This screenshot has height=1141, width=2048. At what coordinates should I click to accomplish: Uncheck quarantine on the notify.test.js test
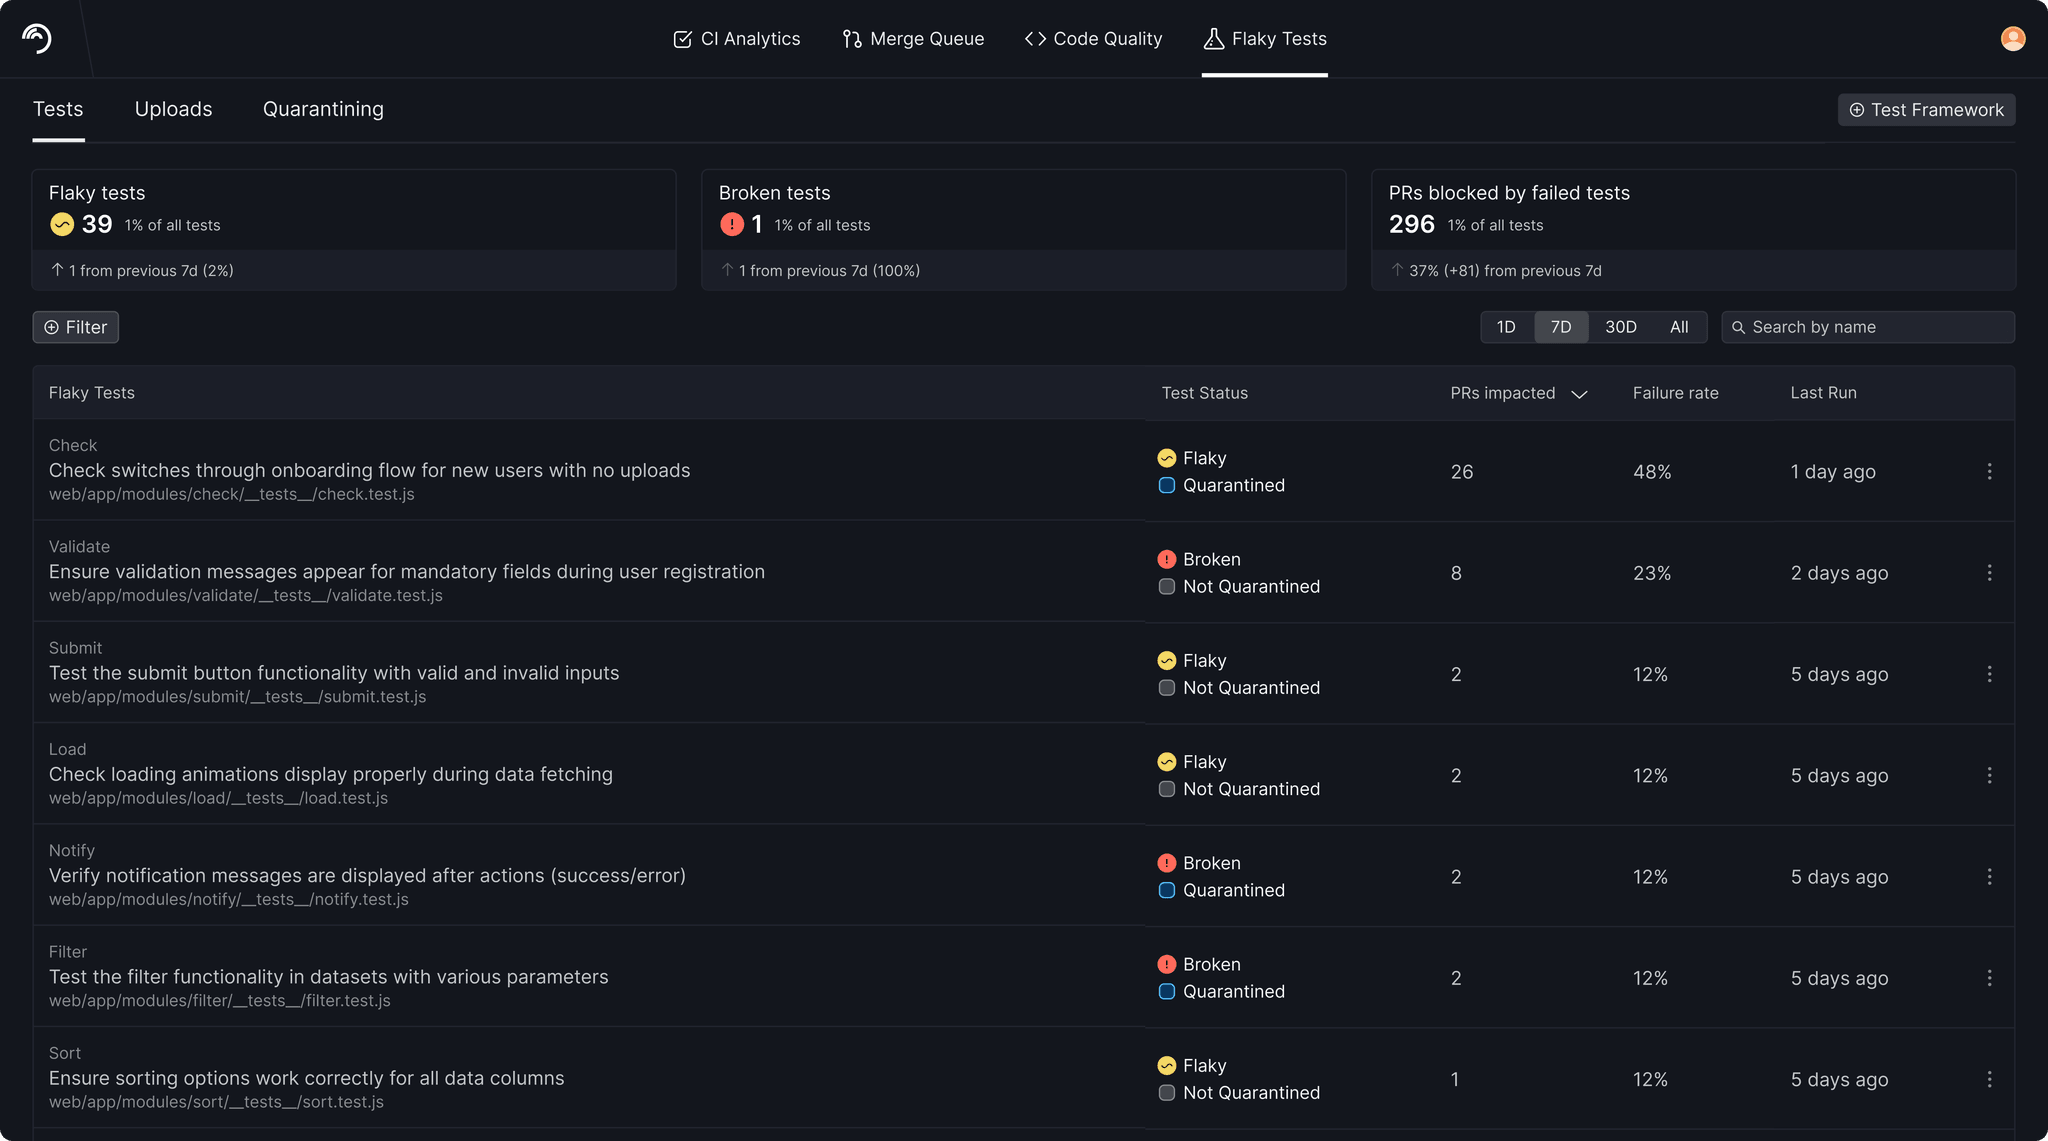[1166, 890]
